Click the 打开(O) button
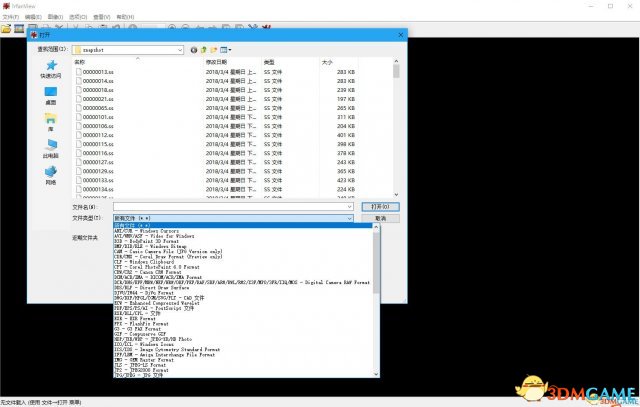640x407 pixels. tap(380, 207)
